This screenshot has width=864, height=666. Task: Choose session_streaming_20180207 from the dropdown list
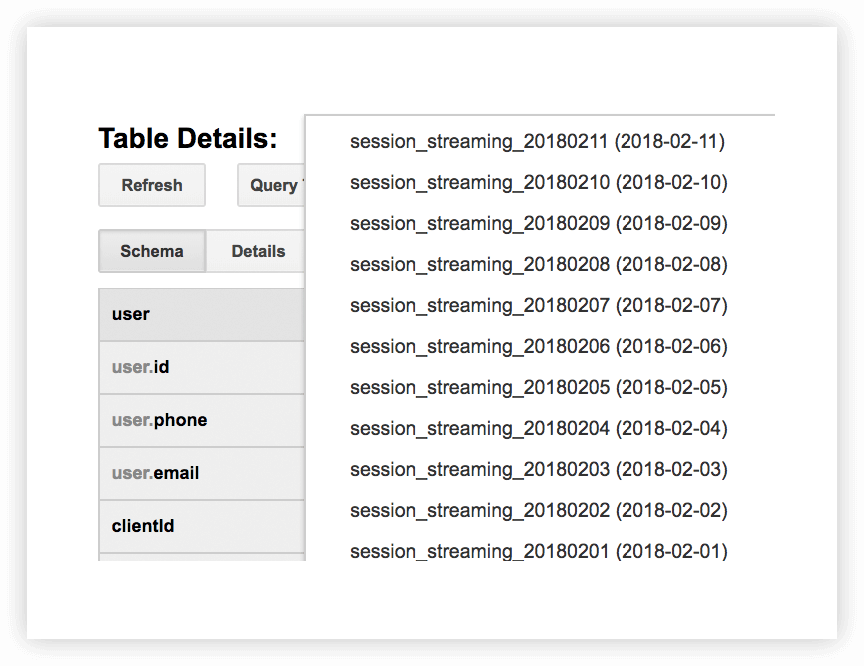click(538, 305)
